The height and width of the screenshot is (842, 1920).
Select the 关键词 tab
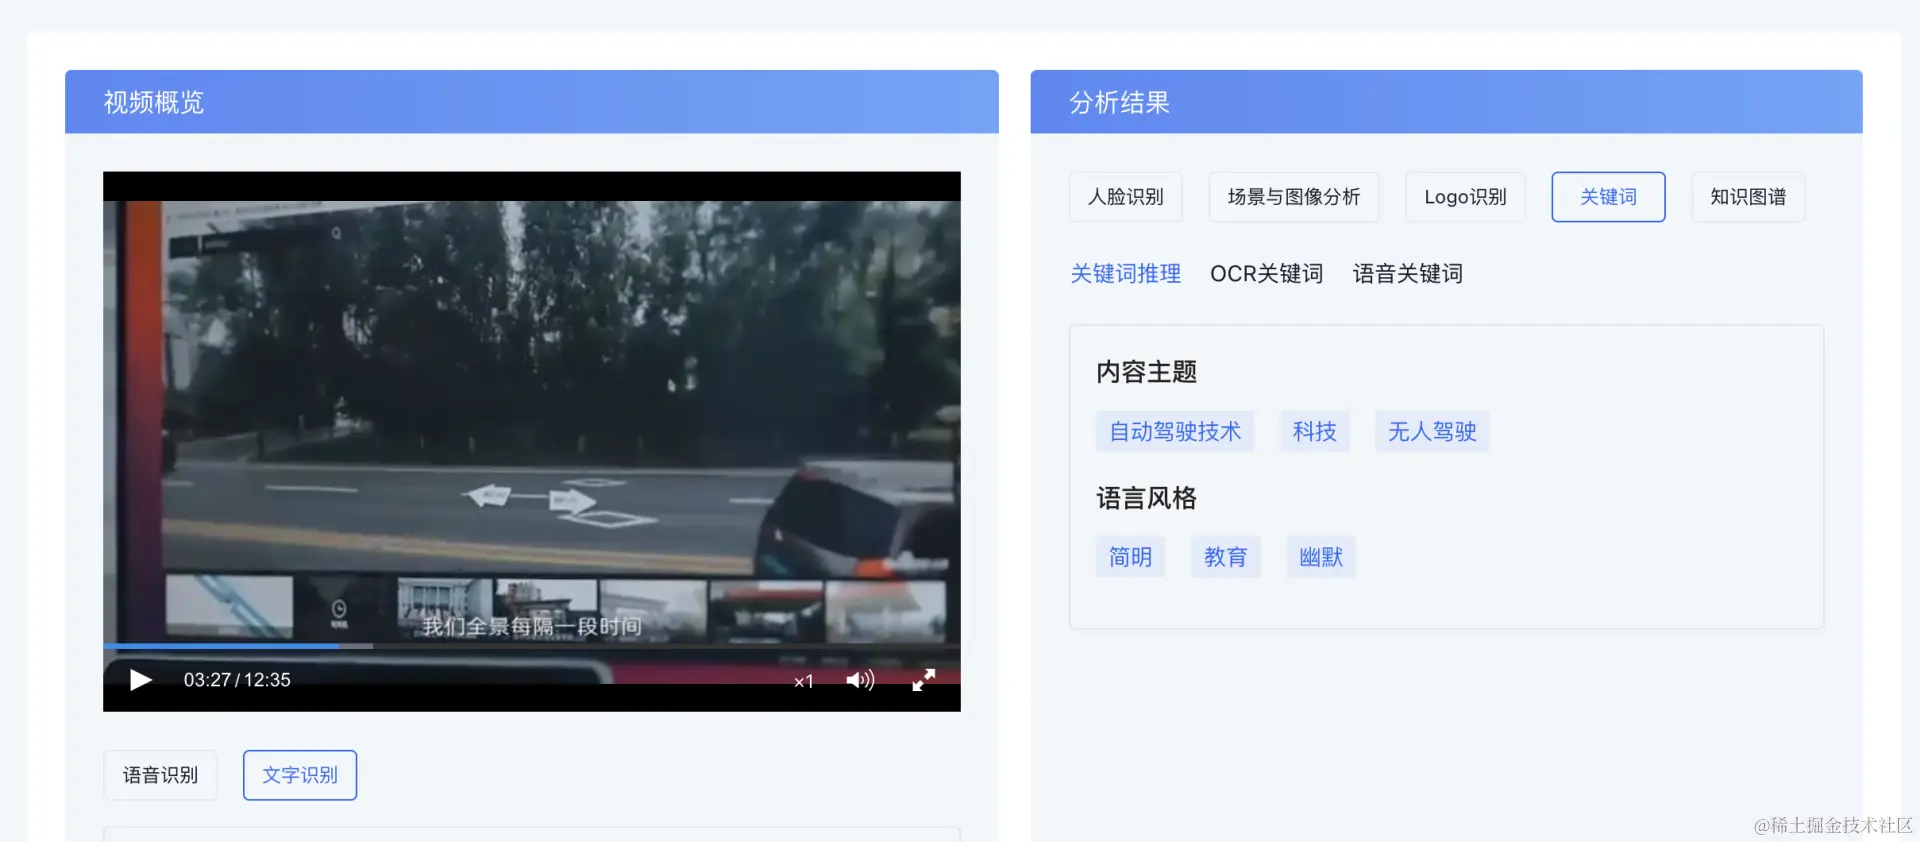point(1608,197)
